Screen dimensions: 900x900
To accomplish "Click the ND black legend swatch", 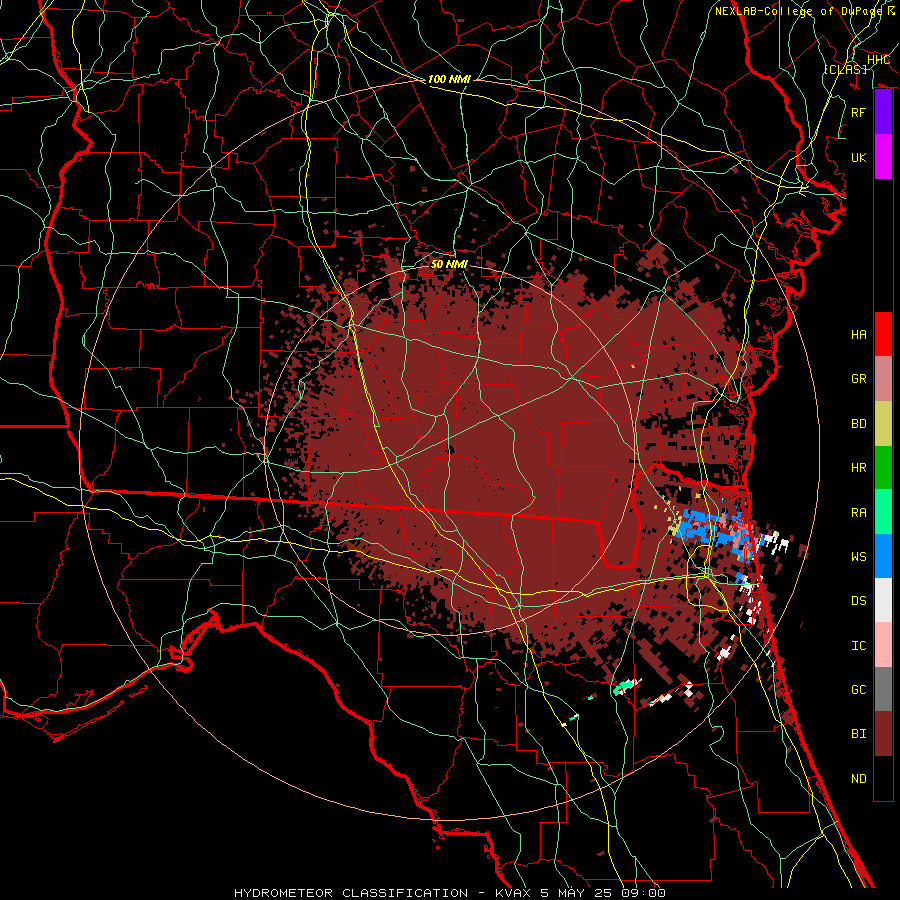I will pyautogui.click(x=883, y=778).
